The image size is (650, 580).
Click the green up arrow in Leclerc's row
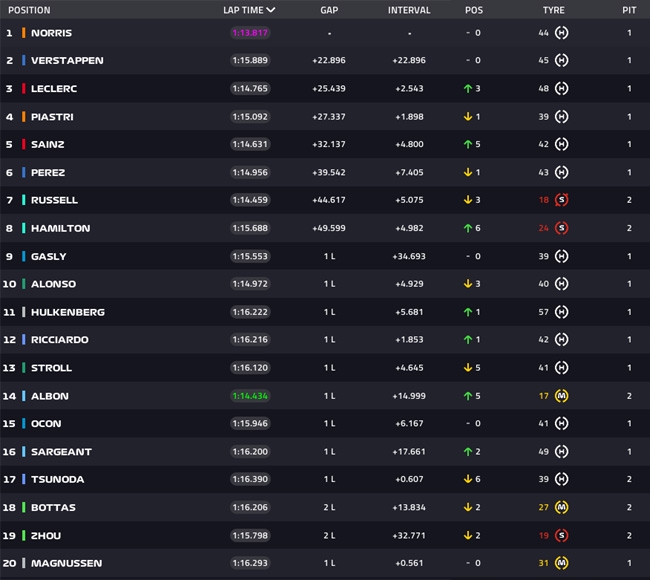coord(468,88)
